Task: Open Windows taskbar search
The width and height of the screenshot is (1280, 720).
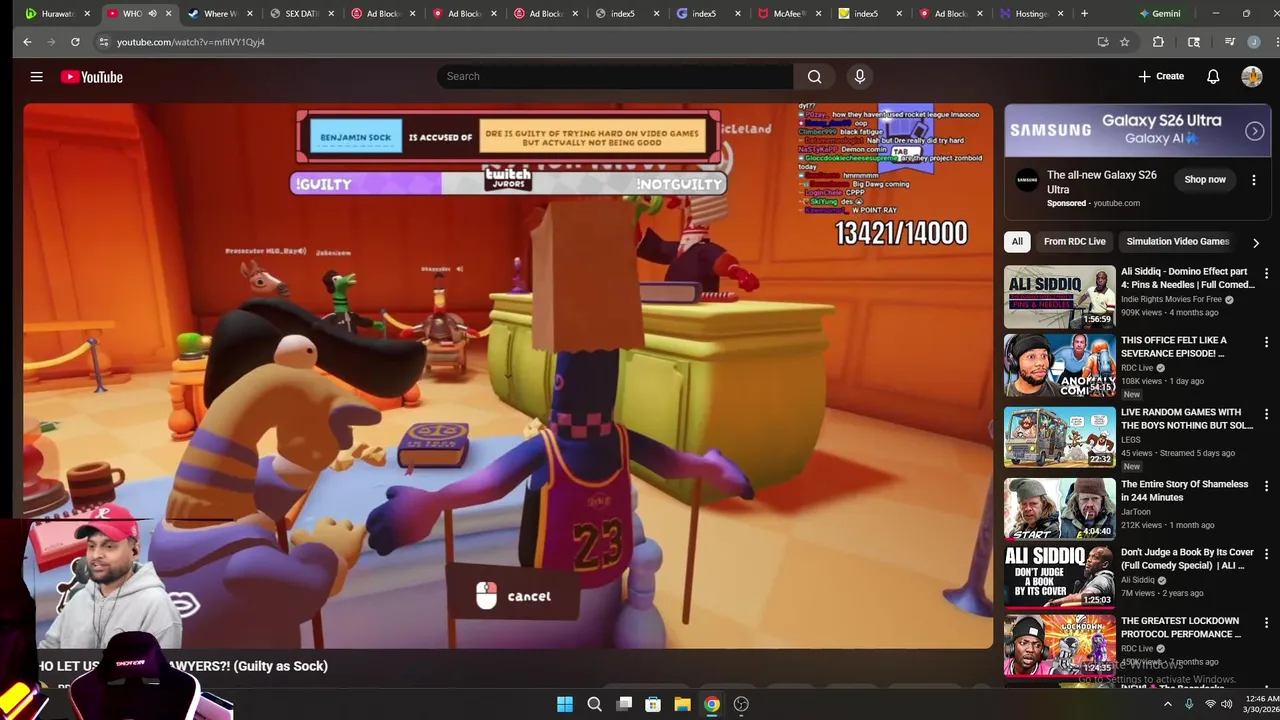Action: point(594,704)
